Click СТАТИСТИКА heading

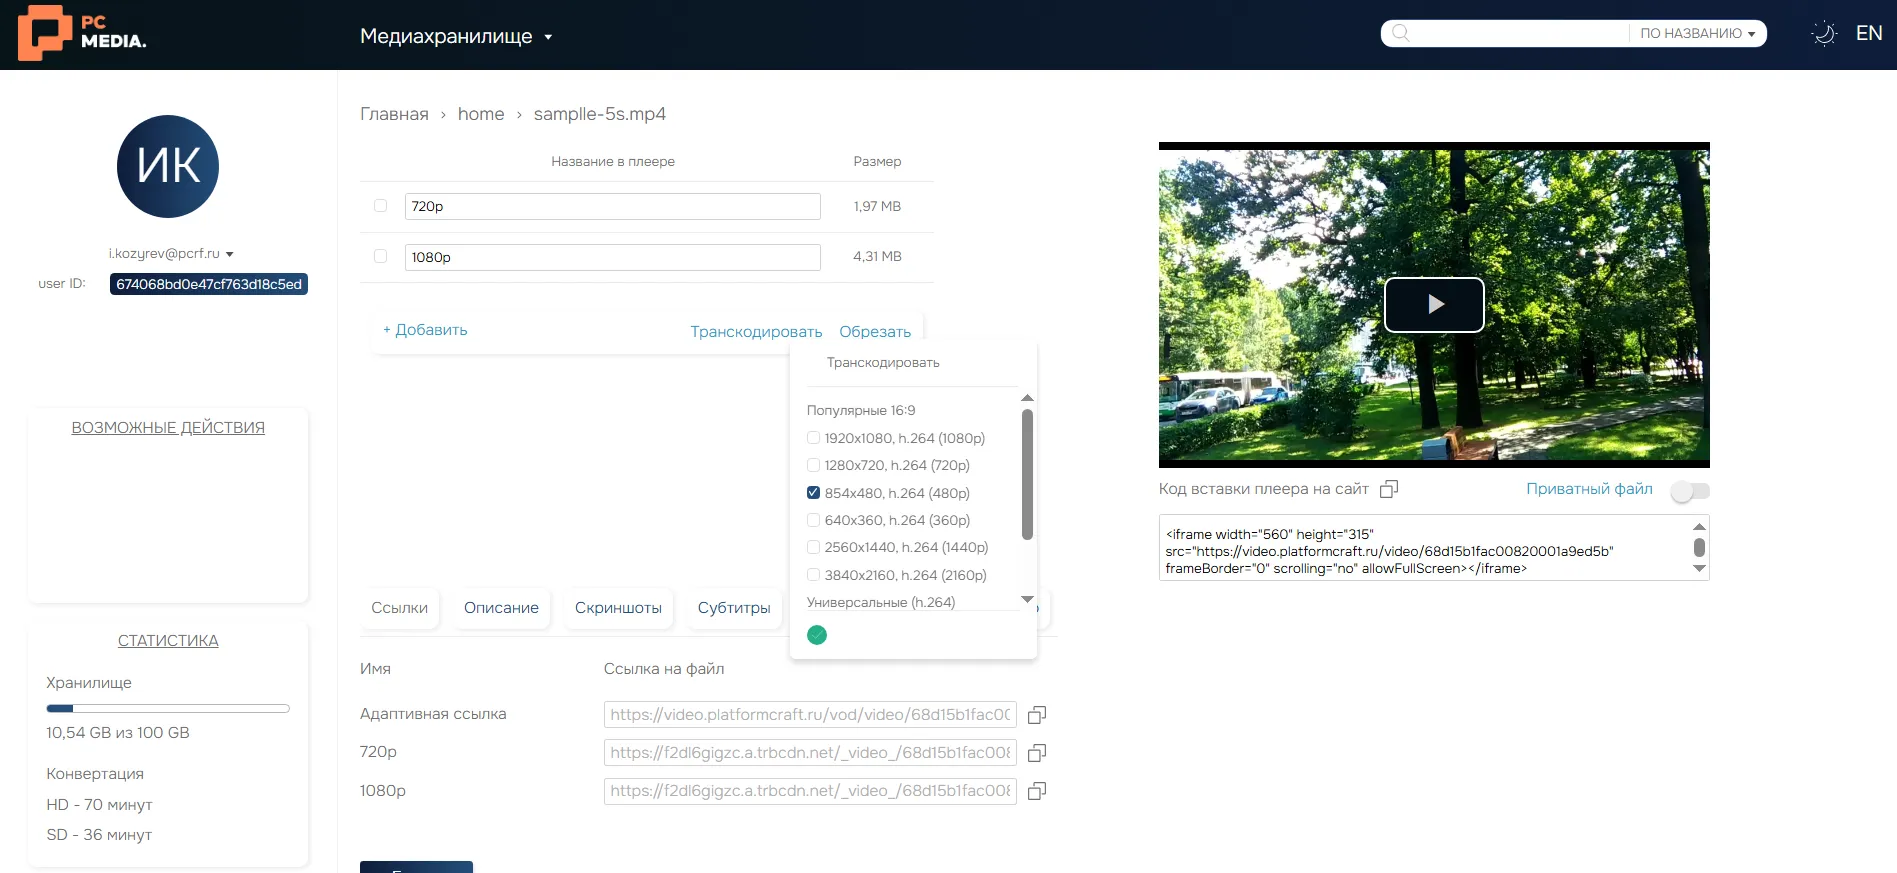pos(168,641)
